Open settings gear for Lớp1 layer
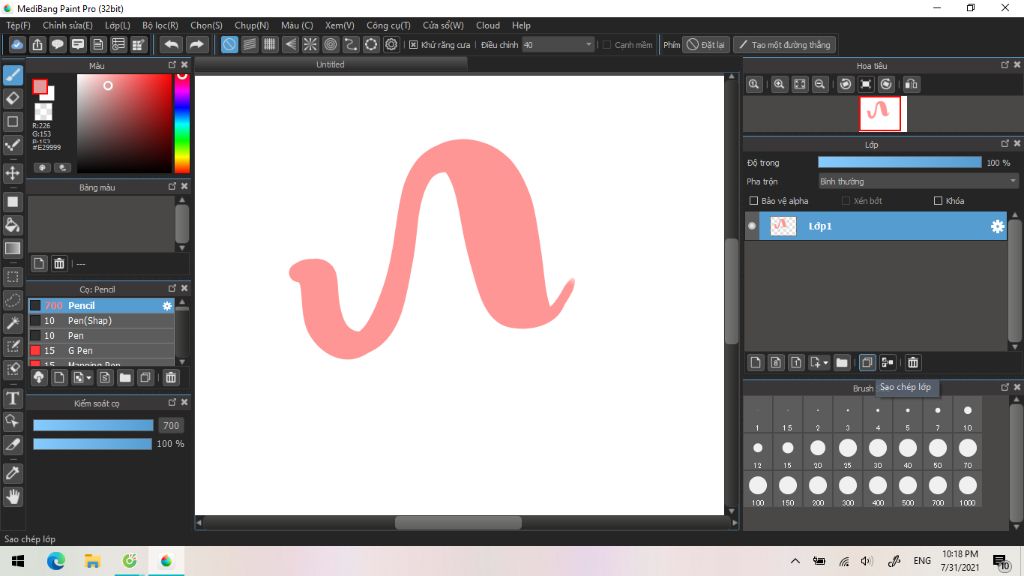 (997, 226)
